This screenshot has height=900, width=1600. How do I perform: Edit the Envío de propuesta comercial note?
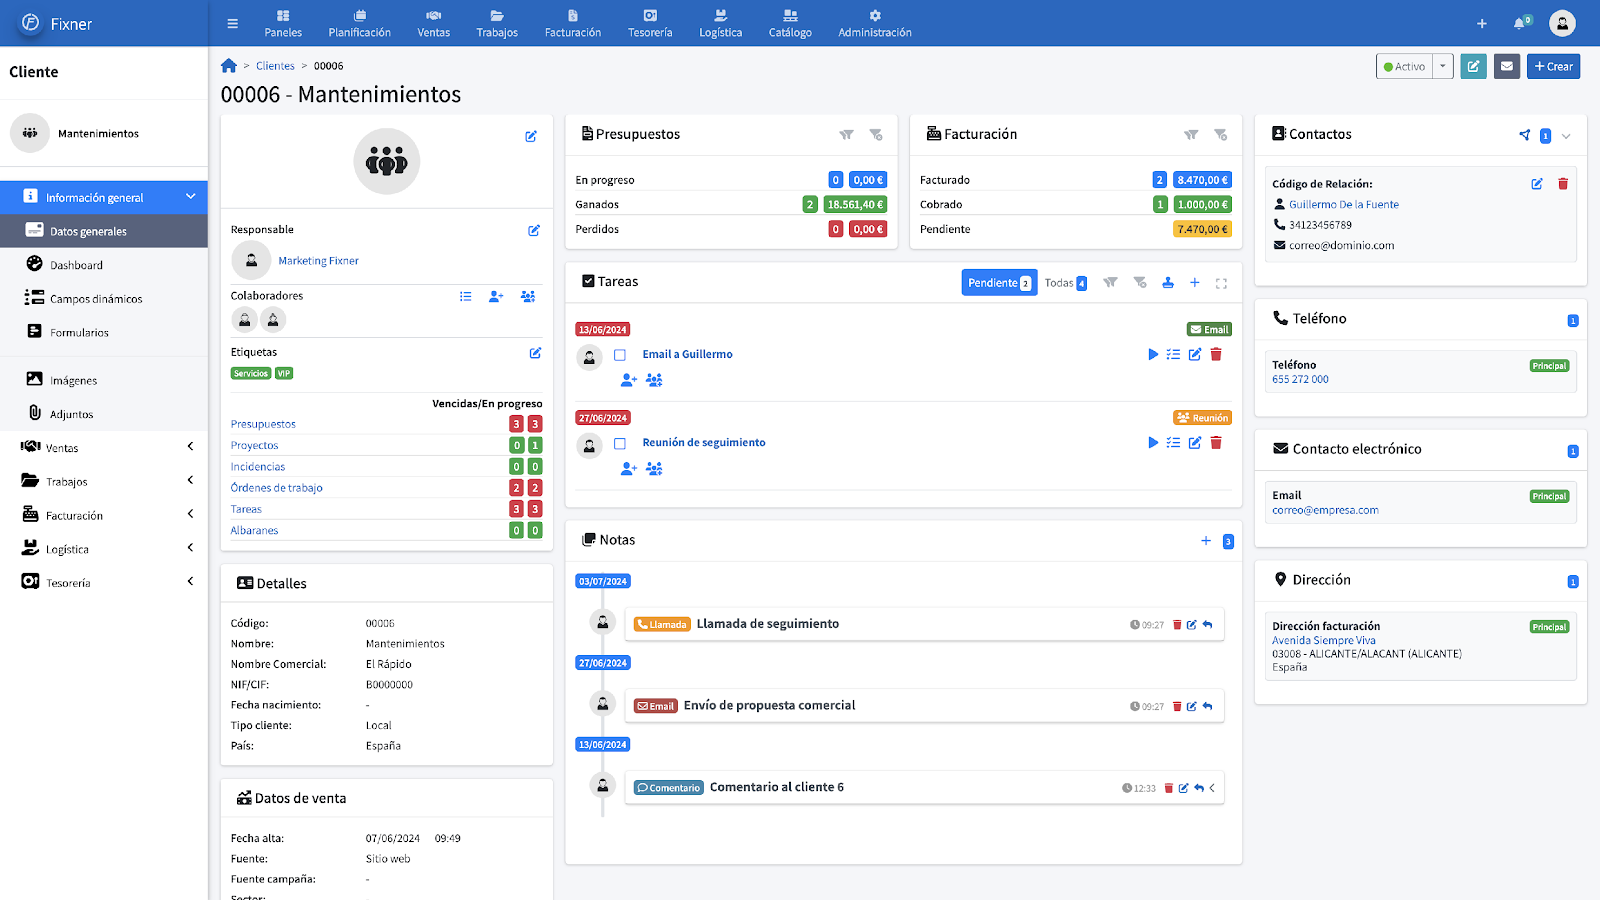[x=1192, y=707]
